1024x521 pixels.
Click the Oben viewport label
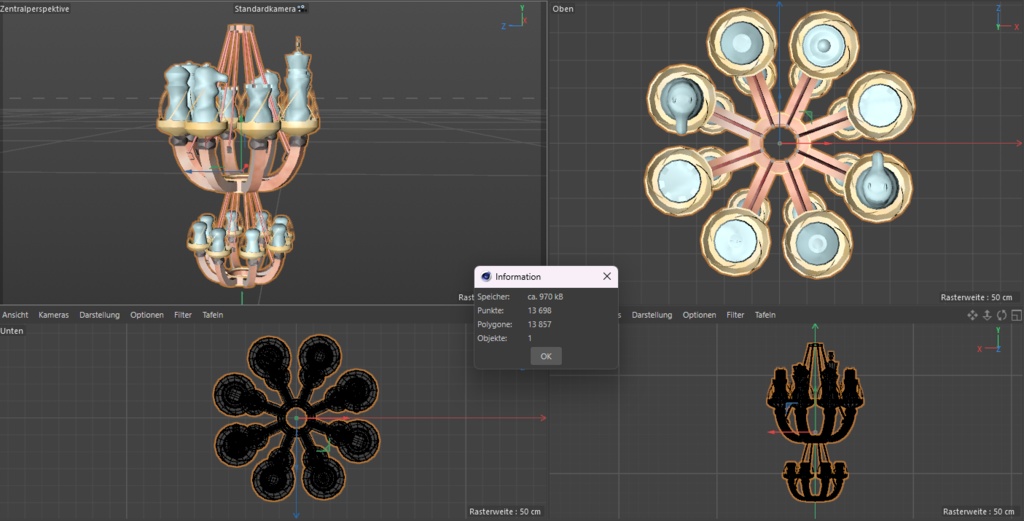563,8
